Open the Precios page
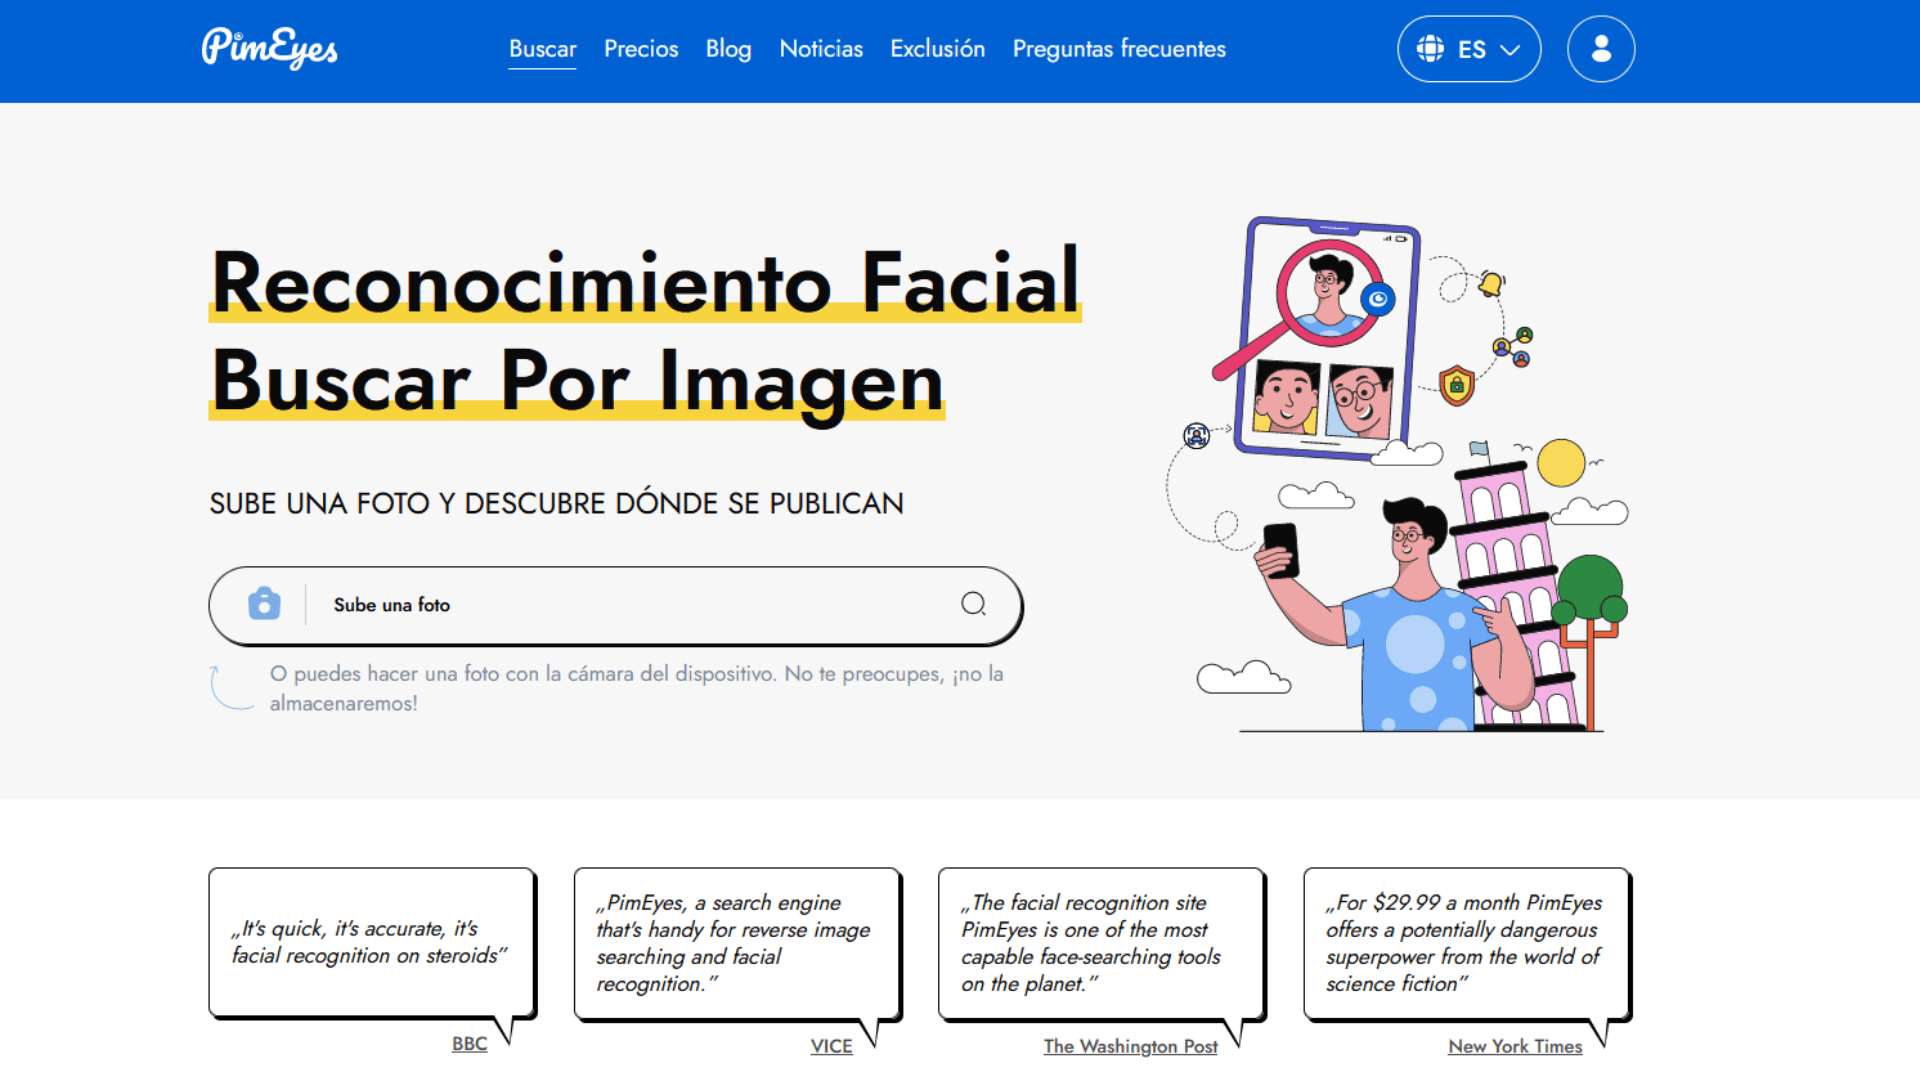This screenshot has height=1080, width=1920. pyautogui.click(x=641, y=48)
